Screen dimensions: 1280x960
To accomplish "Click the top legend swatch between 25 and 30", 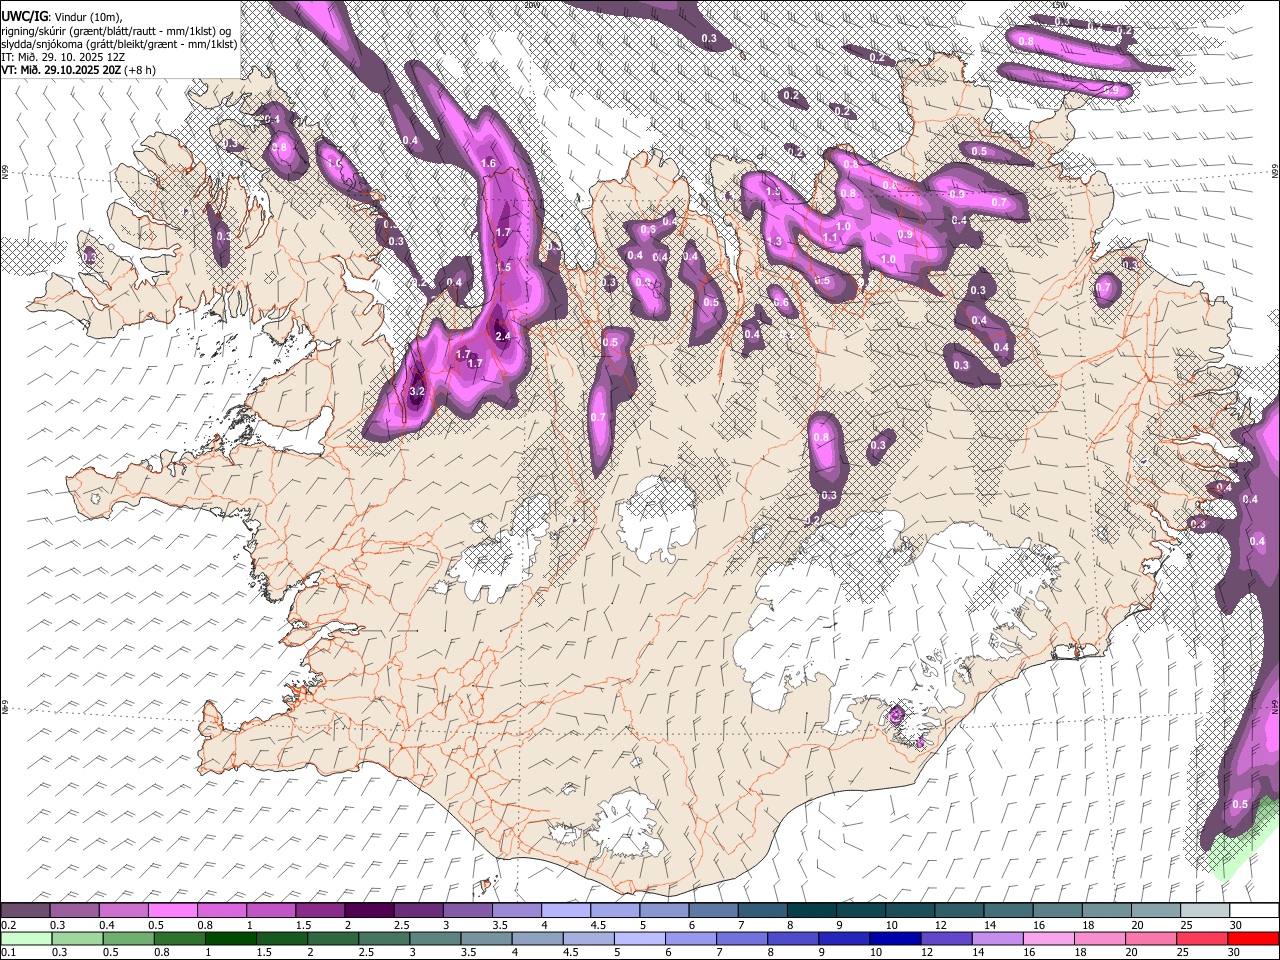I will click(1205, 911).
